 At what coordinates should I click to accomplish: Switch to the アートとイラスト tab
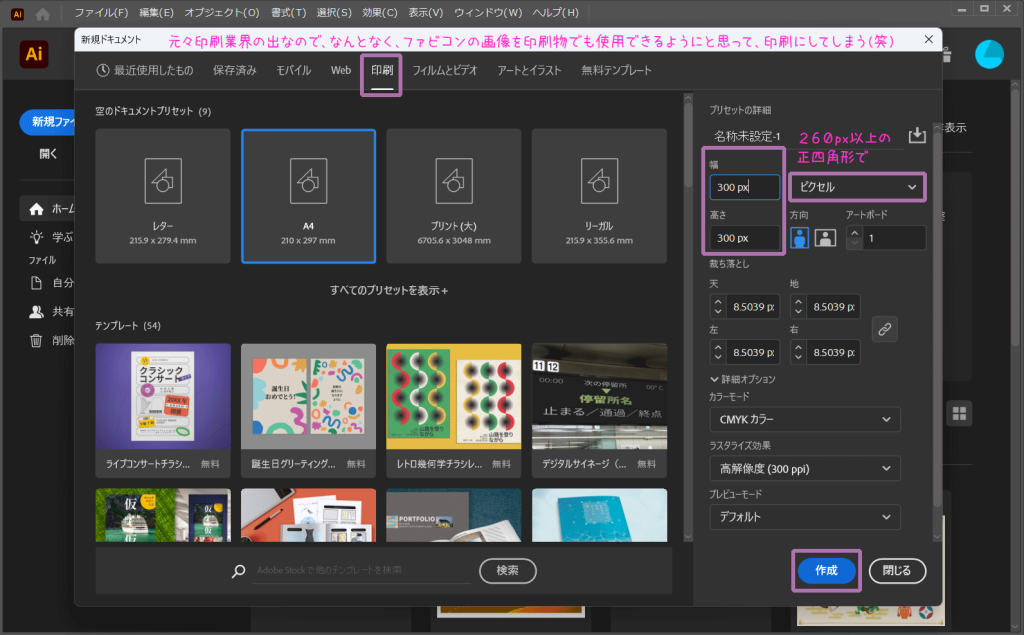click(x=530, y=71)
